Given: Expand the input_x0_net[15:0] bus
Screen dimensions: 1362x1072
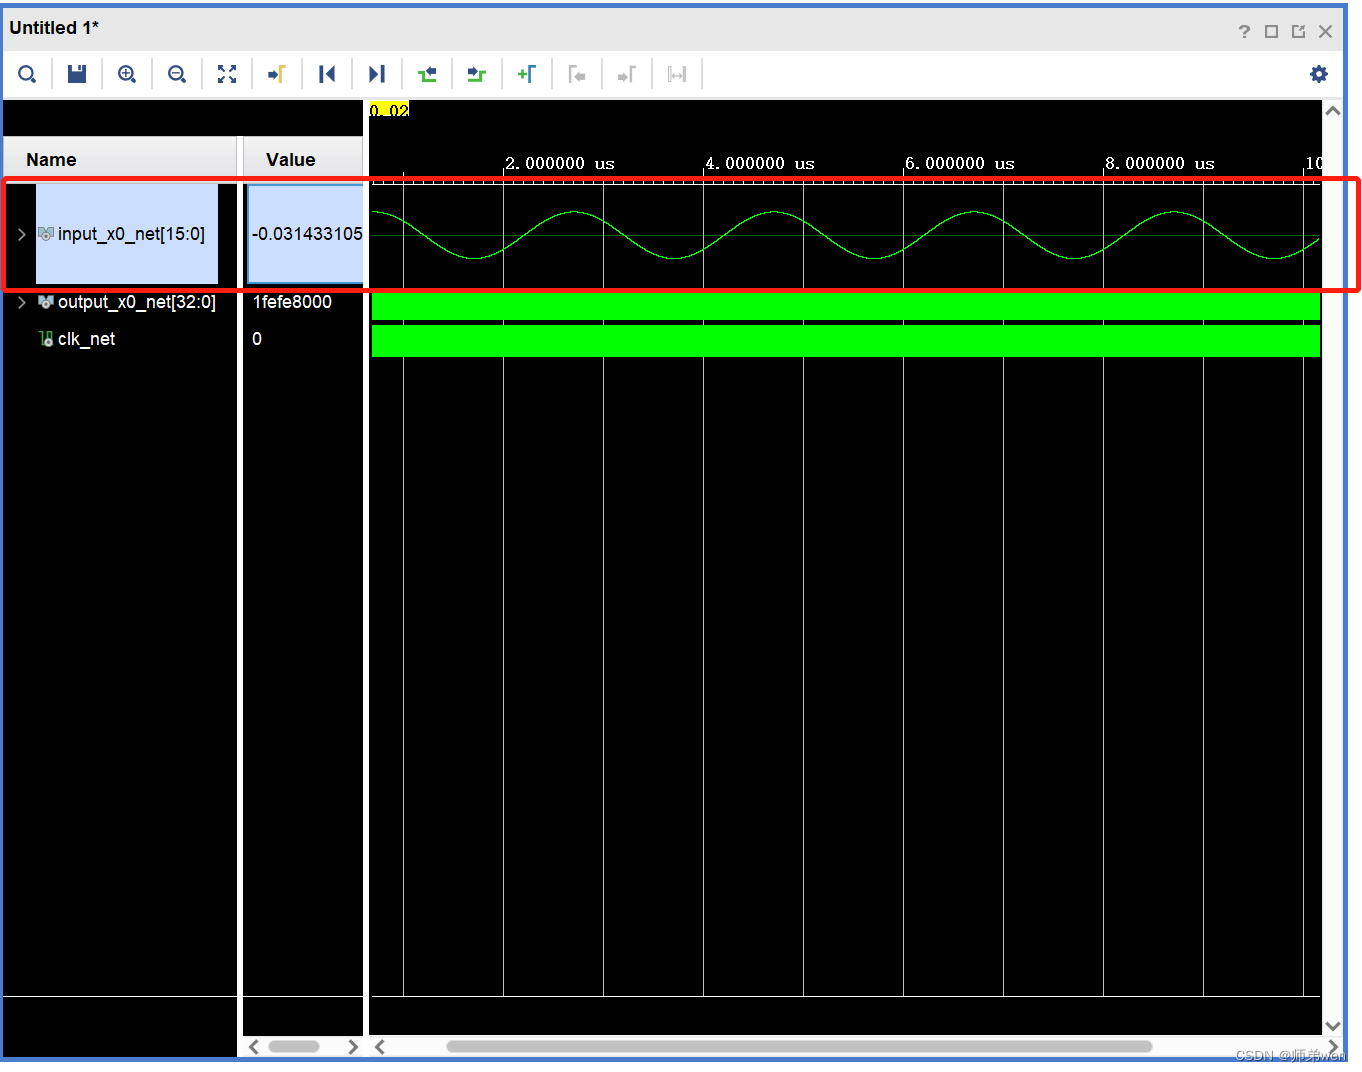Looking at the screenshot, I should click(x=21, y=234).
